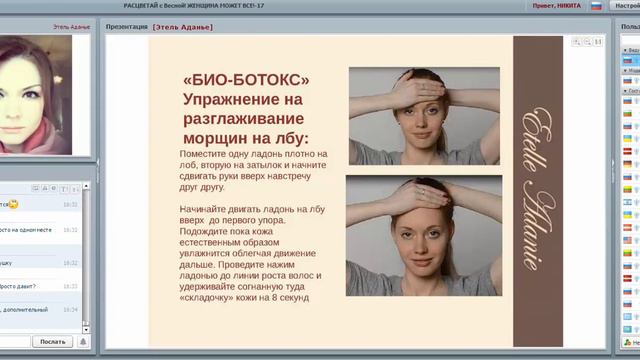Click the fit-to-screen icon on presentation toolbar
The width and height of the screenshot is (640, 360).
point(598,42)
